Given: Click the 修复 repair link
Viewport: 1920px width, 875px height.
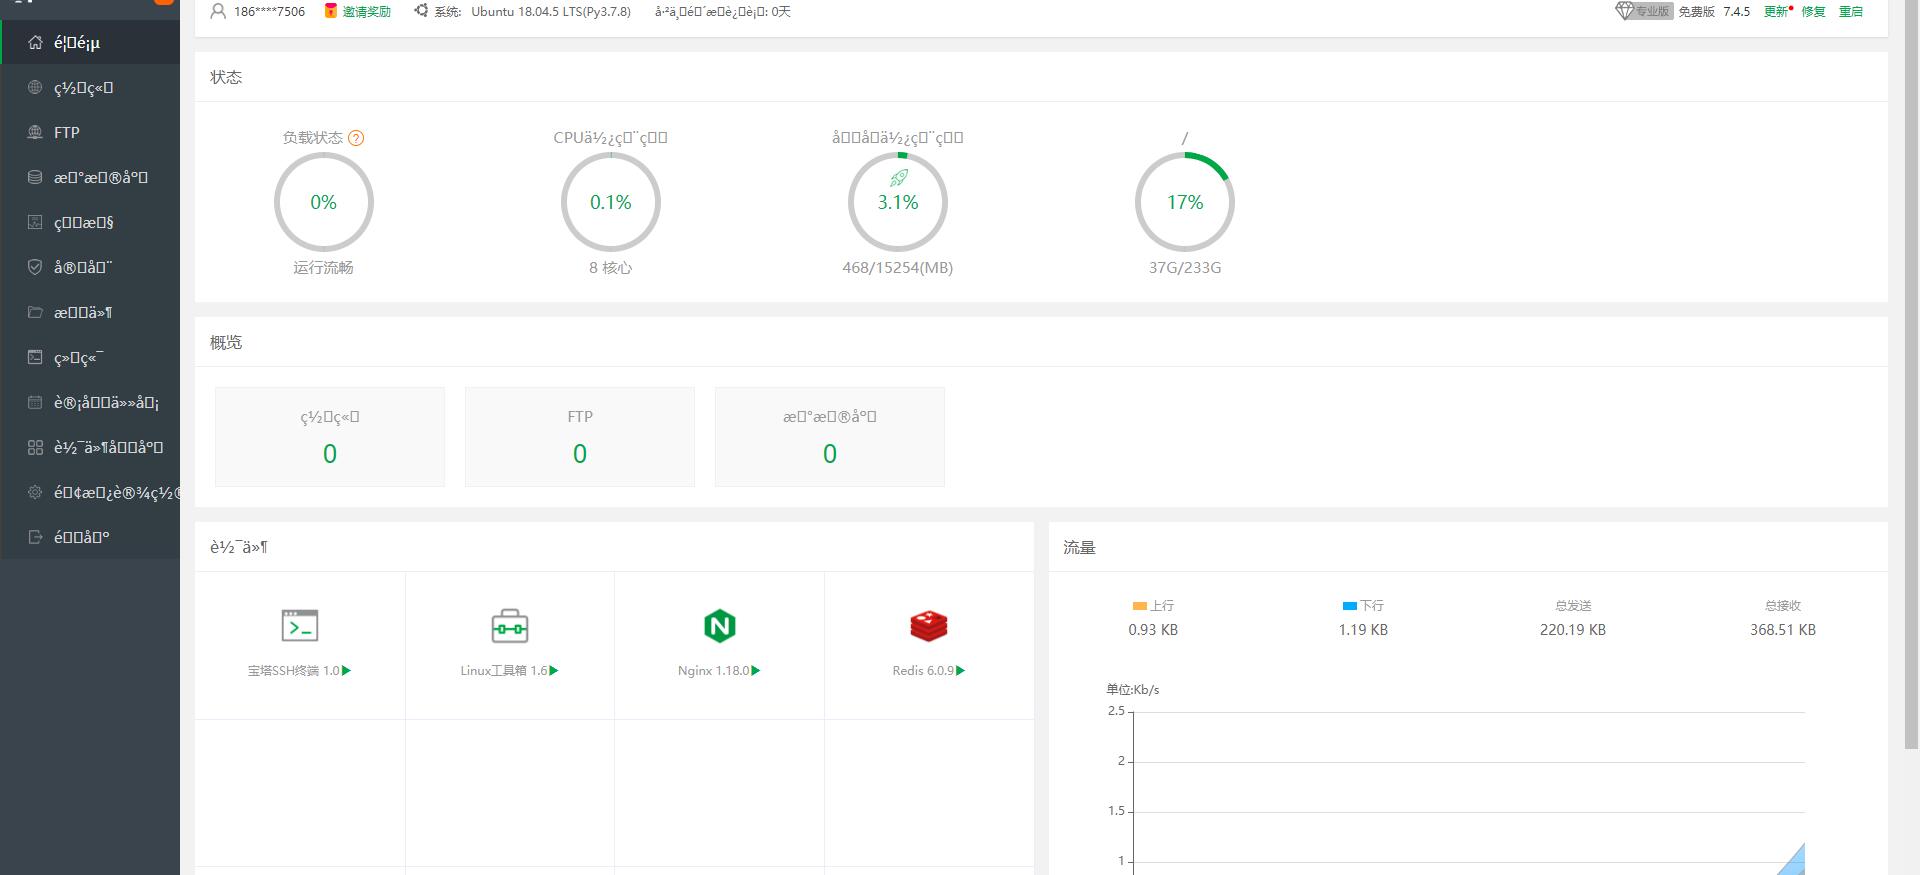Looking at the screenshot, I should pyautogui.click(x=1813, y=12).
